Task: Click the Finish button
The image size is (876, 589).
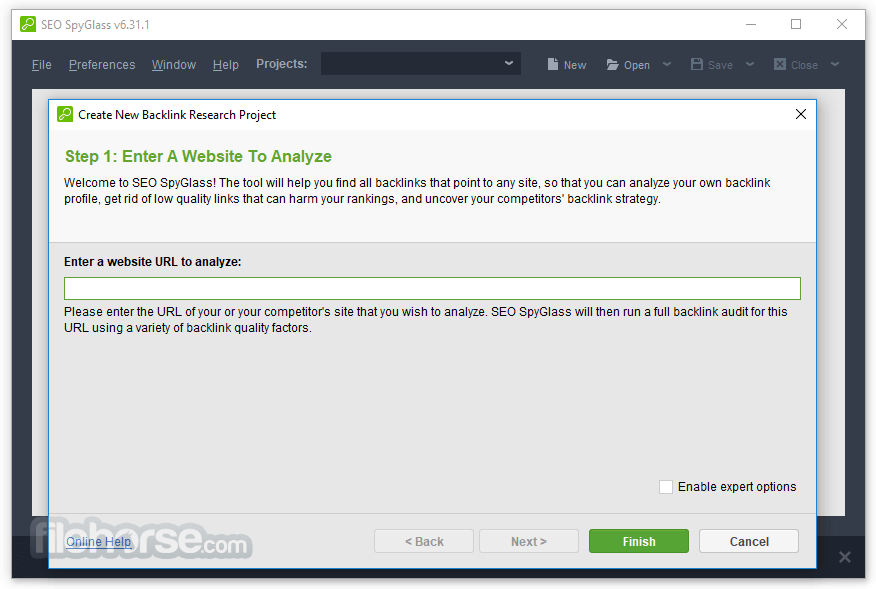Action: click(x=639, y=541)
